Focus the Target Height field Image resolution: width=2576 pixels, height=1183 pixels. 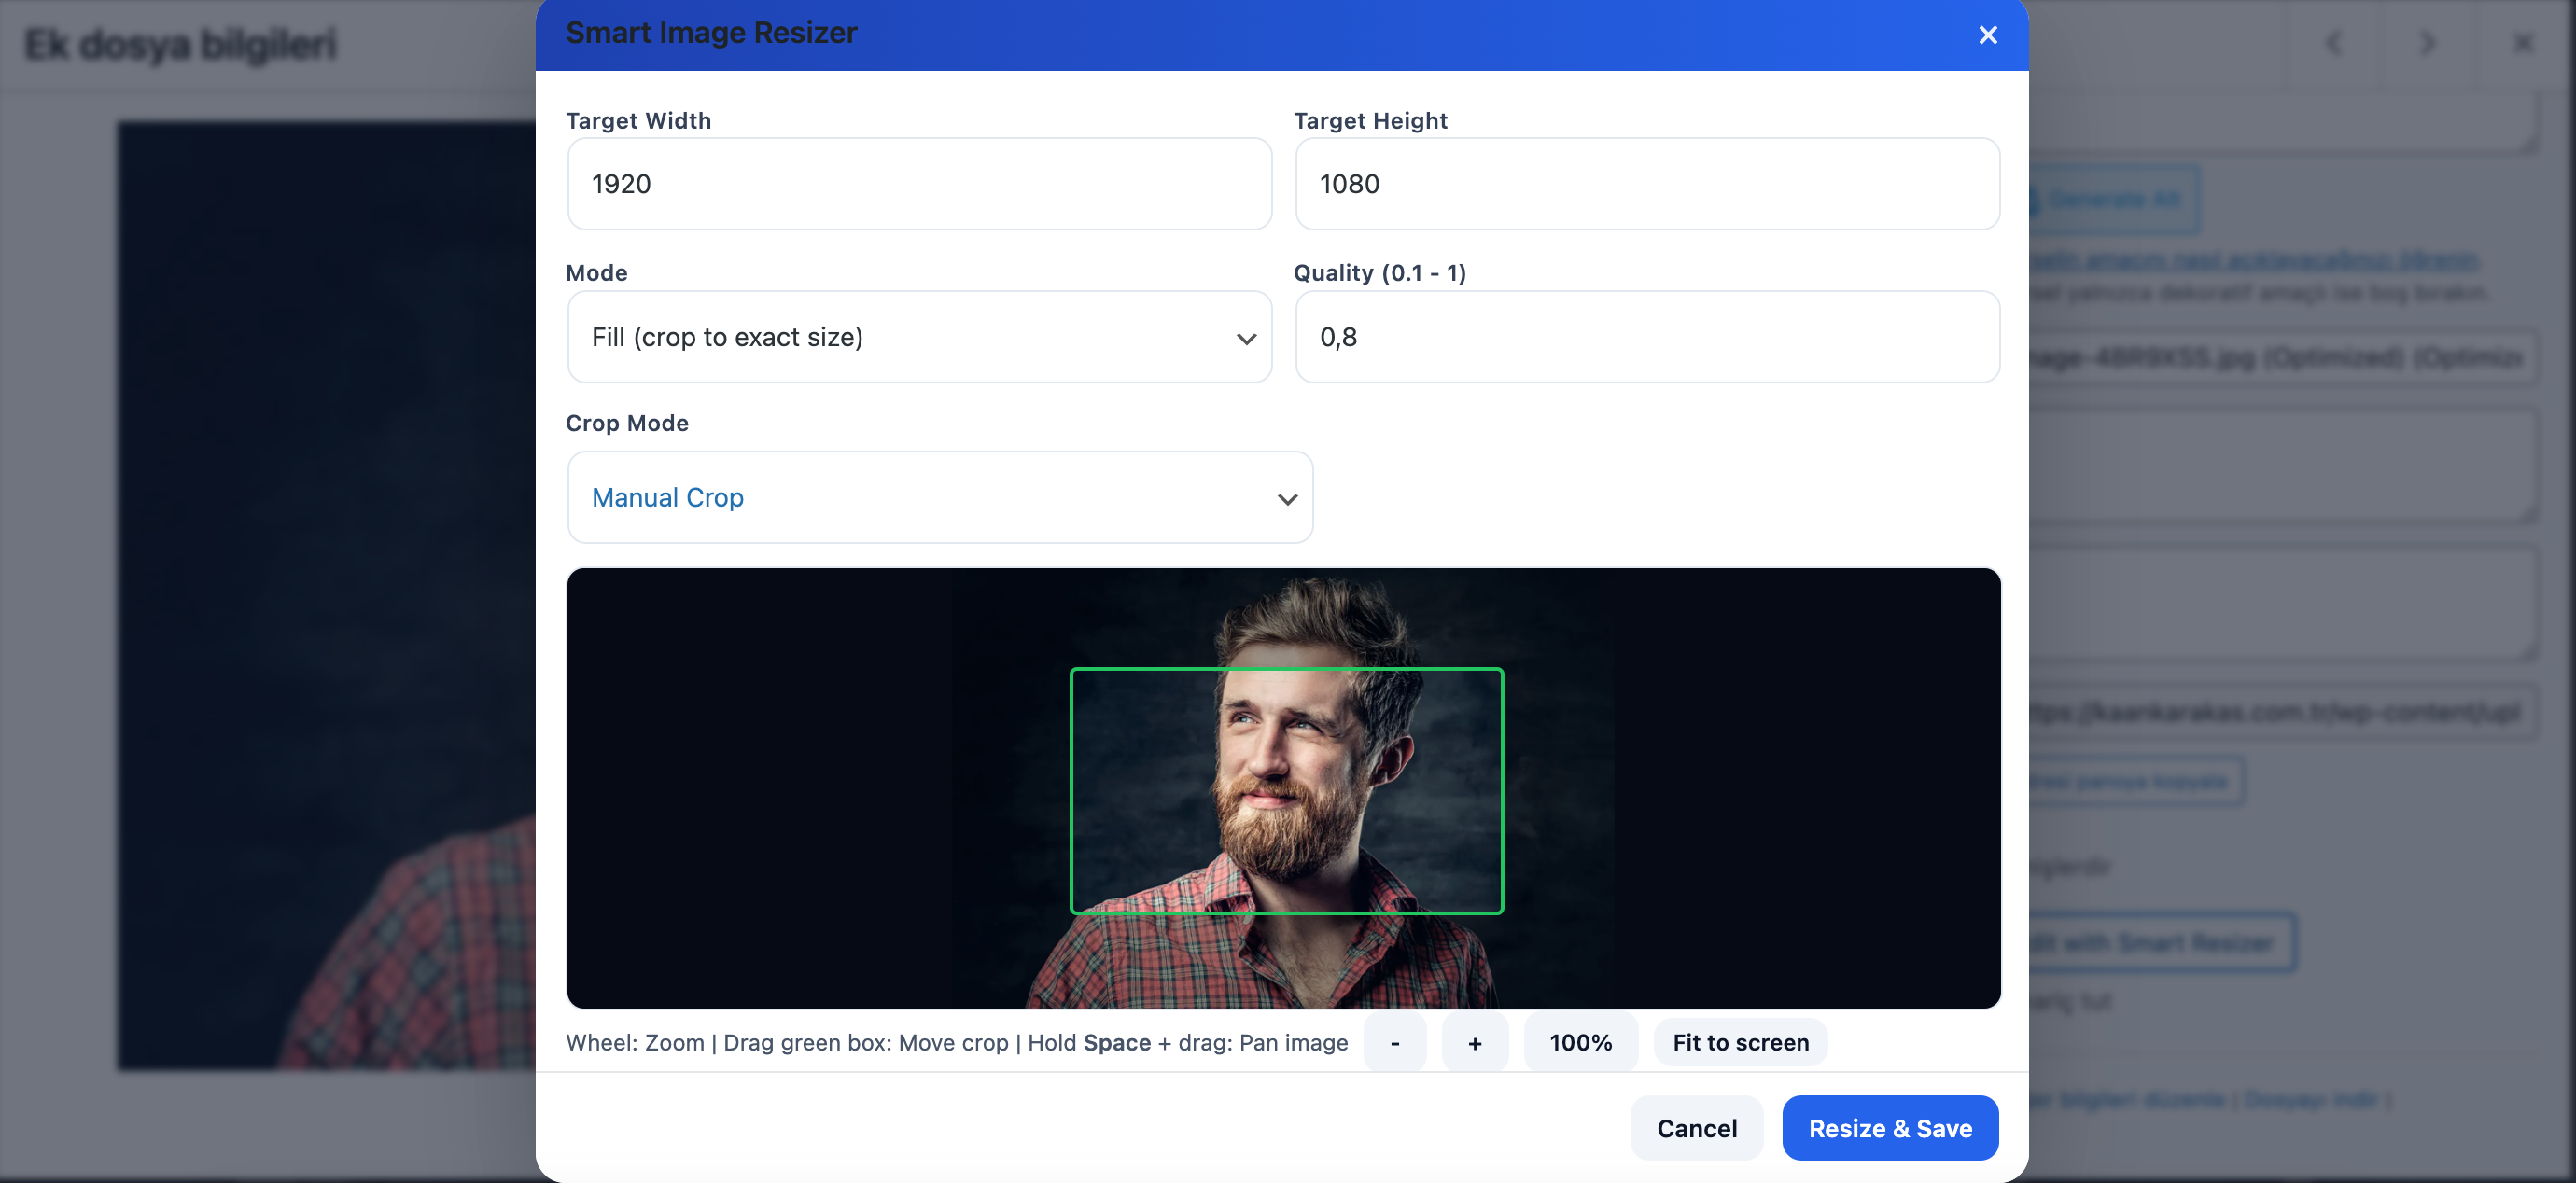point(1646,184)
